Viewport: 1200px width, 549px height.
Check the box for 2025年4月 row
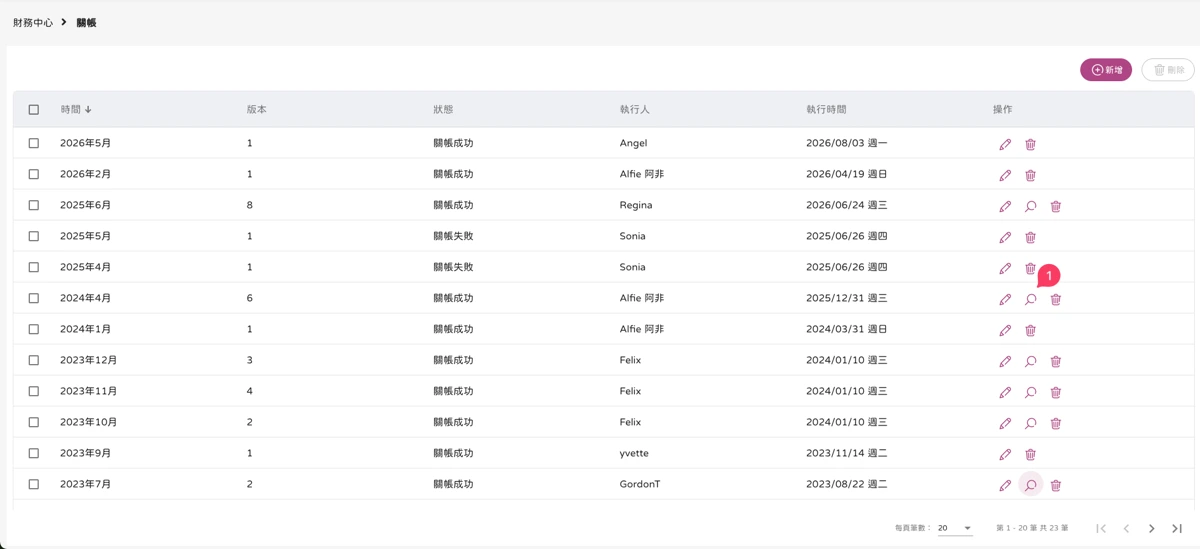coord(34,267)
